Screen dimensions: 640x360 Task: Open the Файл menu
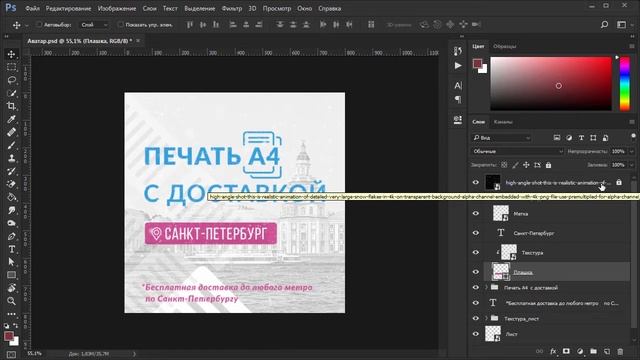[32, 8]
